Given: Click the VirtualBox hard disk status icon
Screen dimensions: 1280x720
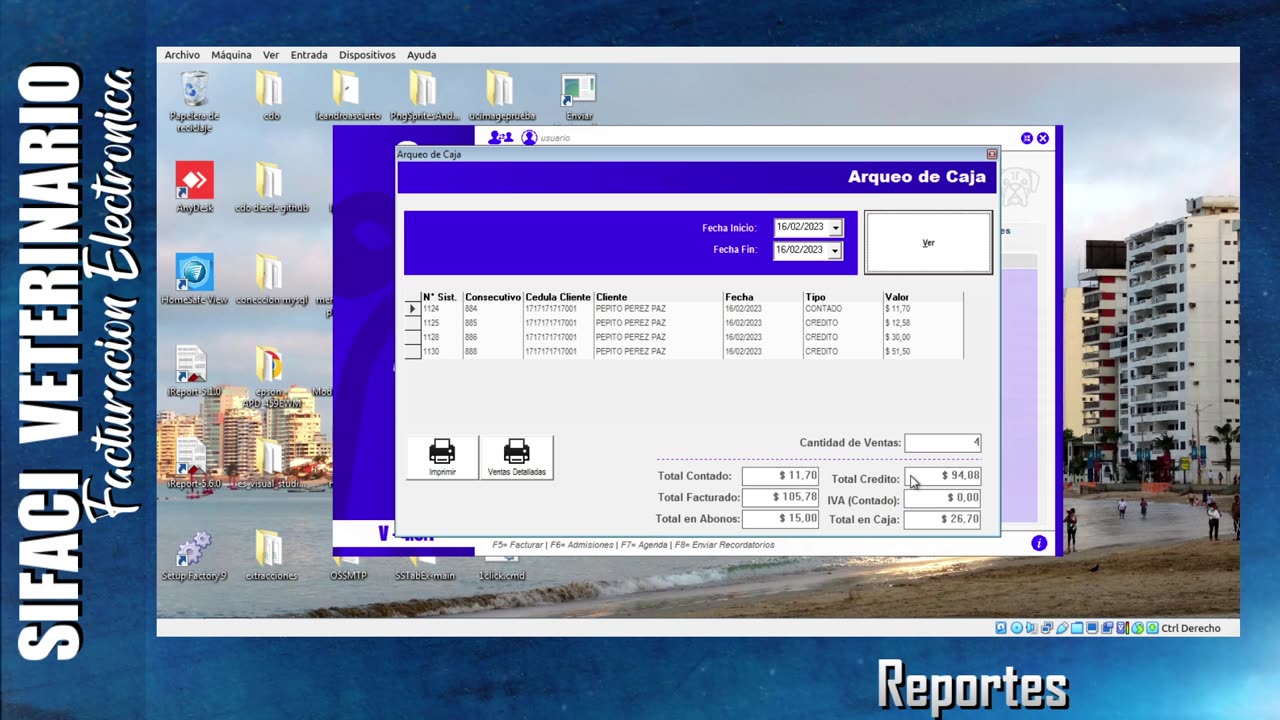Looking at the screenshot, I should tap(1001, 628).
